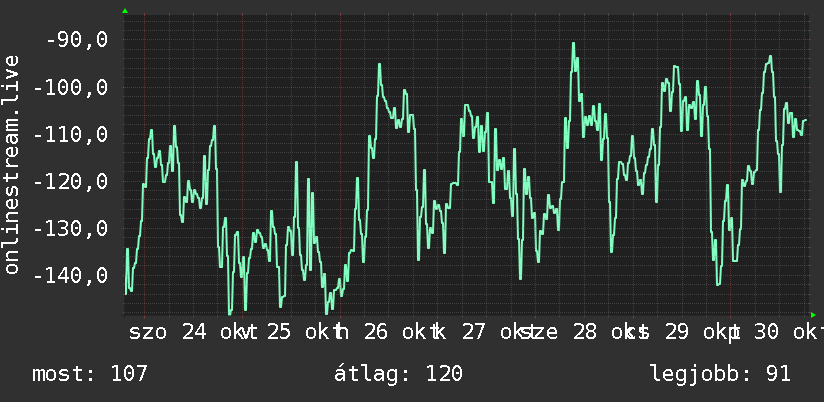Click the 'most: 107' current value
This screenshot has height=402, width=824.
(x=89, y=374)
